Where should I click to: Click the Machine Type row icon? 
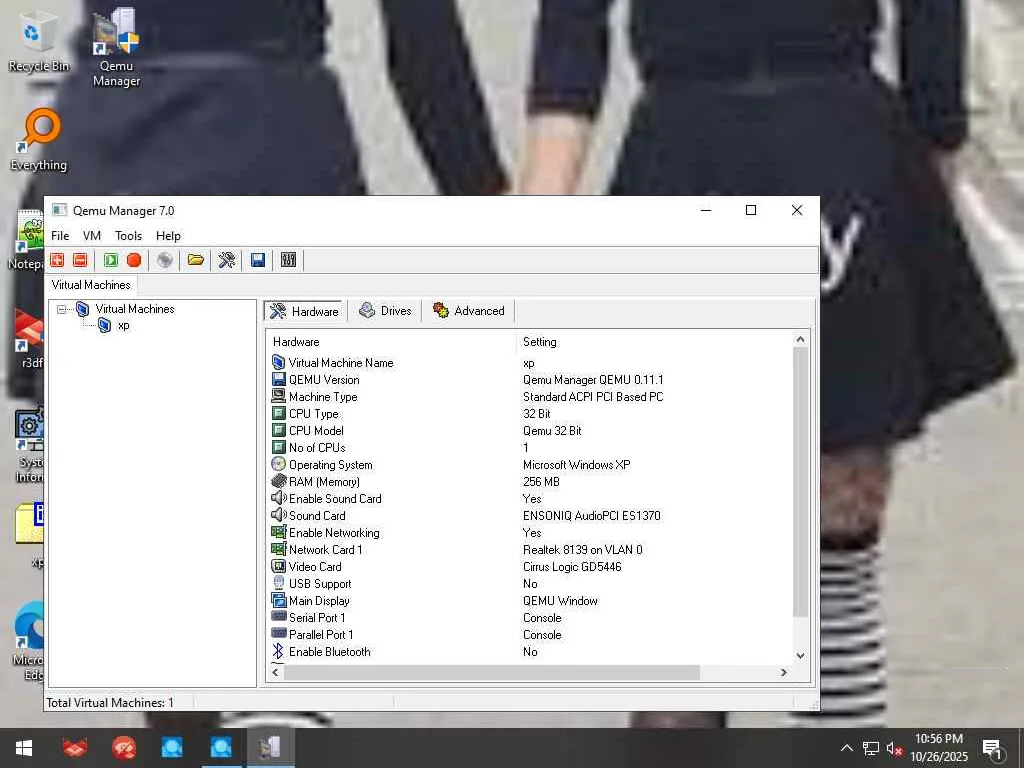[279, 396]
